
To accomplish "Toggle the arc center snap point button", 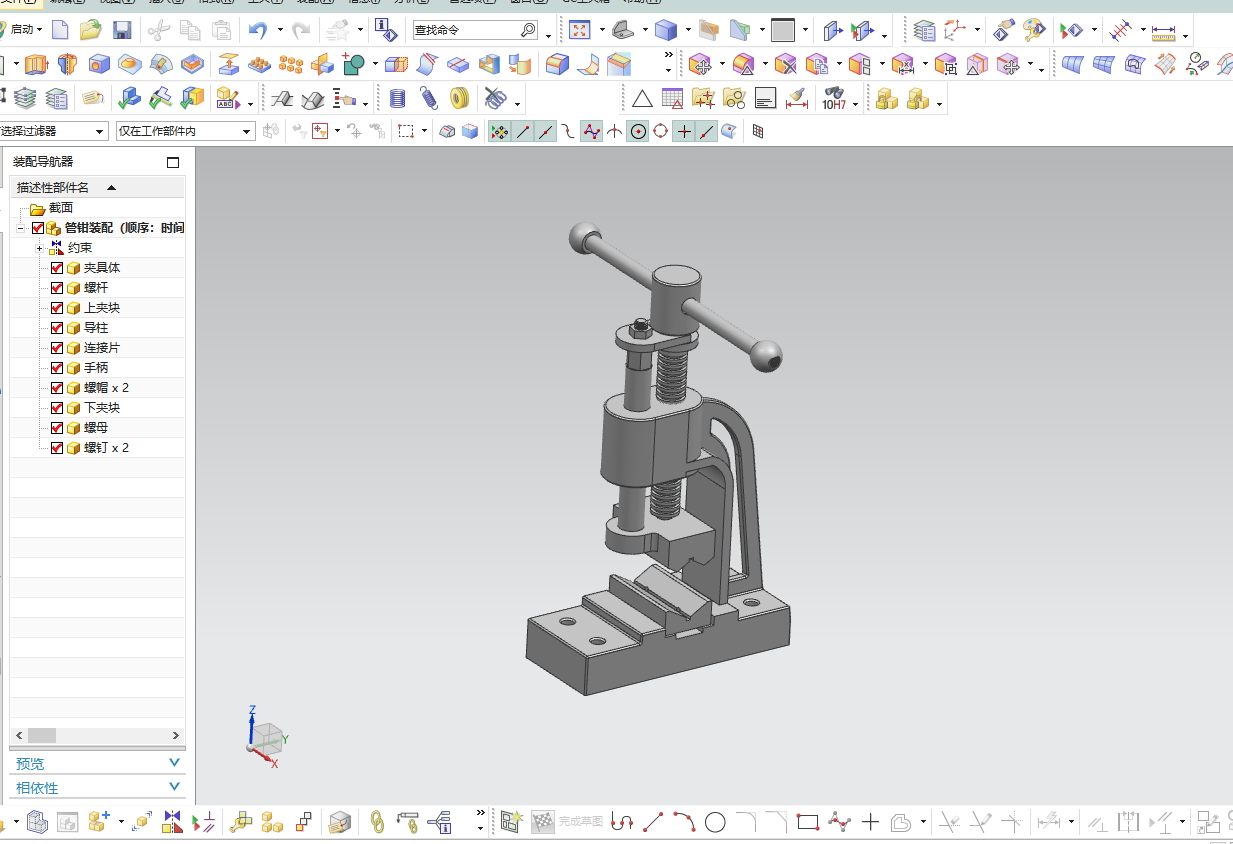I will coord(637,131).
